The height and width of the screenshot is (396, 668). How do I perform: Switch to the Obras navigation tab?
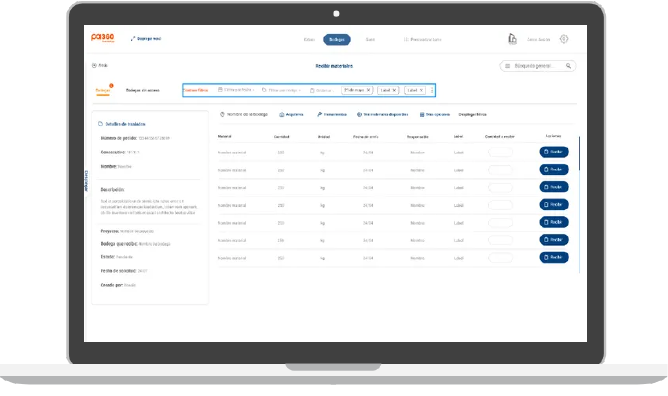pos(309,40)
